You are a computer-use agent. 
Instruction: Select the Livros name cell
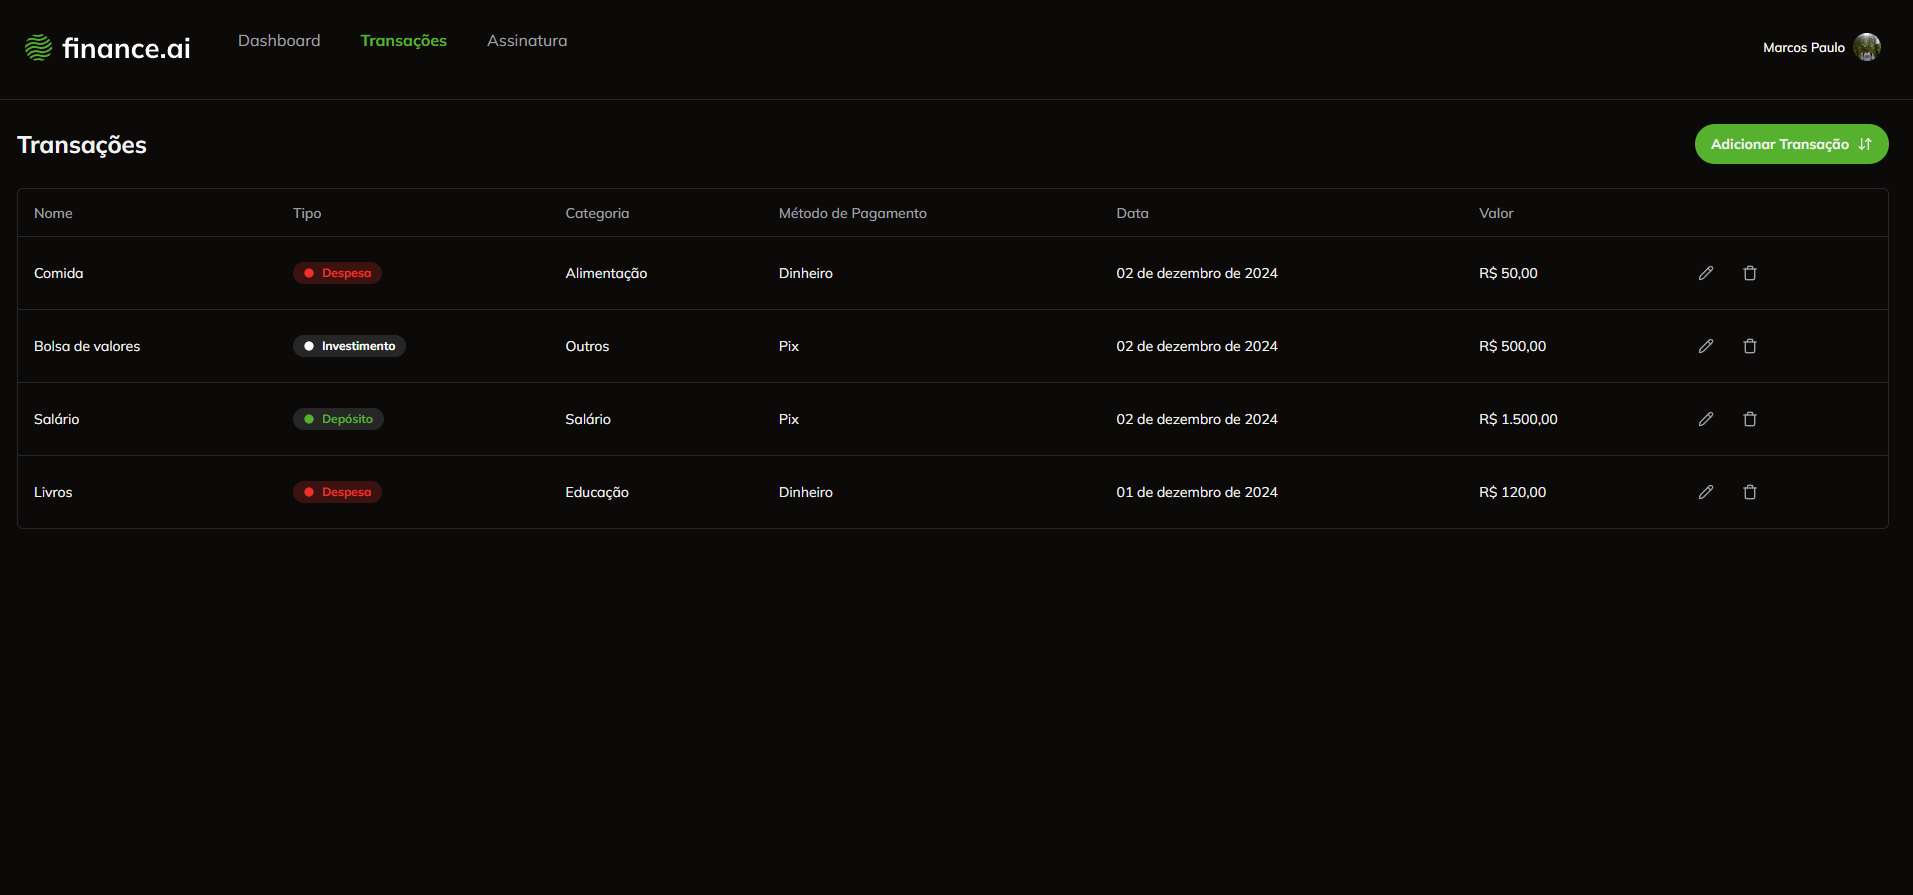click(53, 492)
